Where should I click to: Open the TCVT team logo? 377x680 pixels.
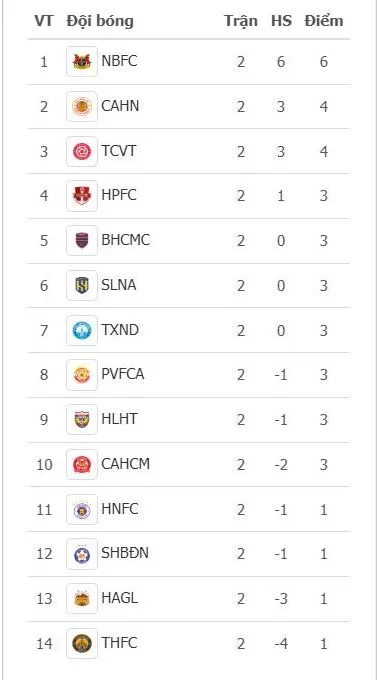coord(82,151)
